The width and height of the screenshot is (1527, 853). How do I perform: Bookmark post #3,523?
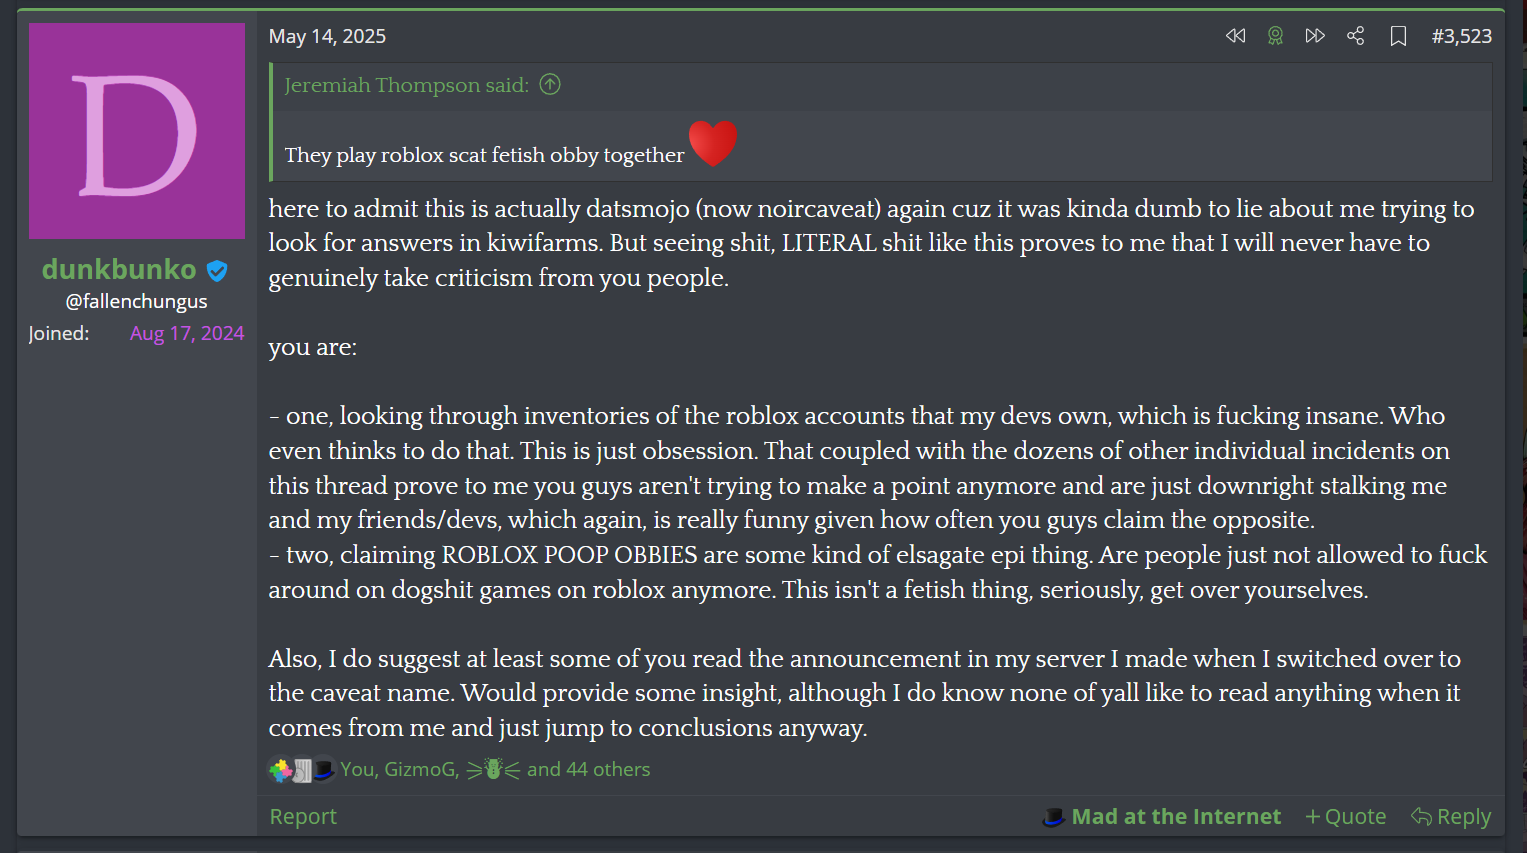tap(1398, 36)
